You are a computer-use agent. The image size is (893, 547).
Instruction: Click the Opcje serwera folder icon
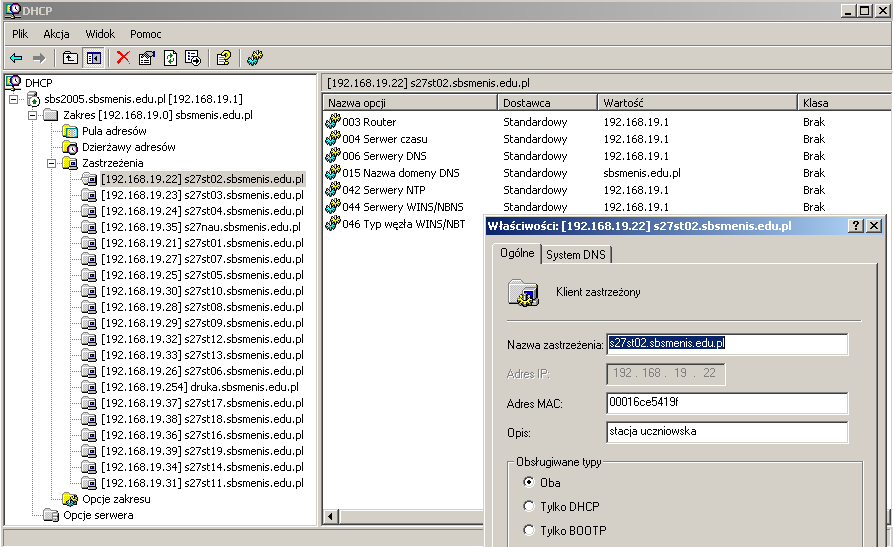(51, 515)
